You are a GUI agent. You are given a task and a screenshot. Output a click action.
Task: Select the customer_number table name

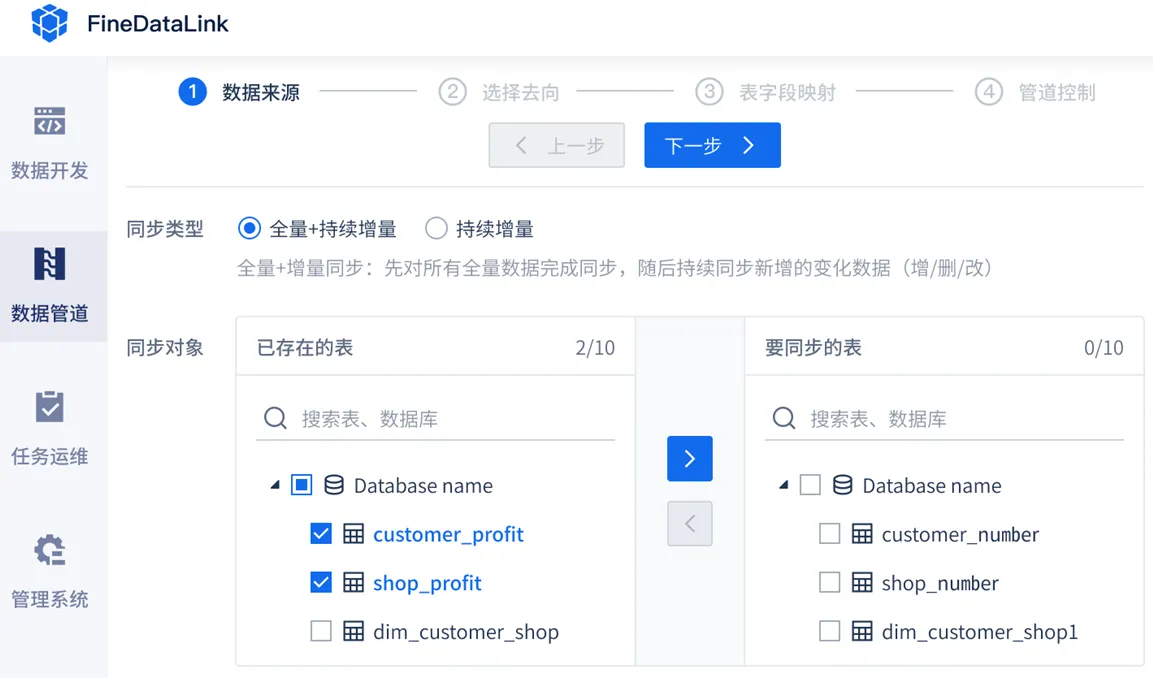click(960, 534)
